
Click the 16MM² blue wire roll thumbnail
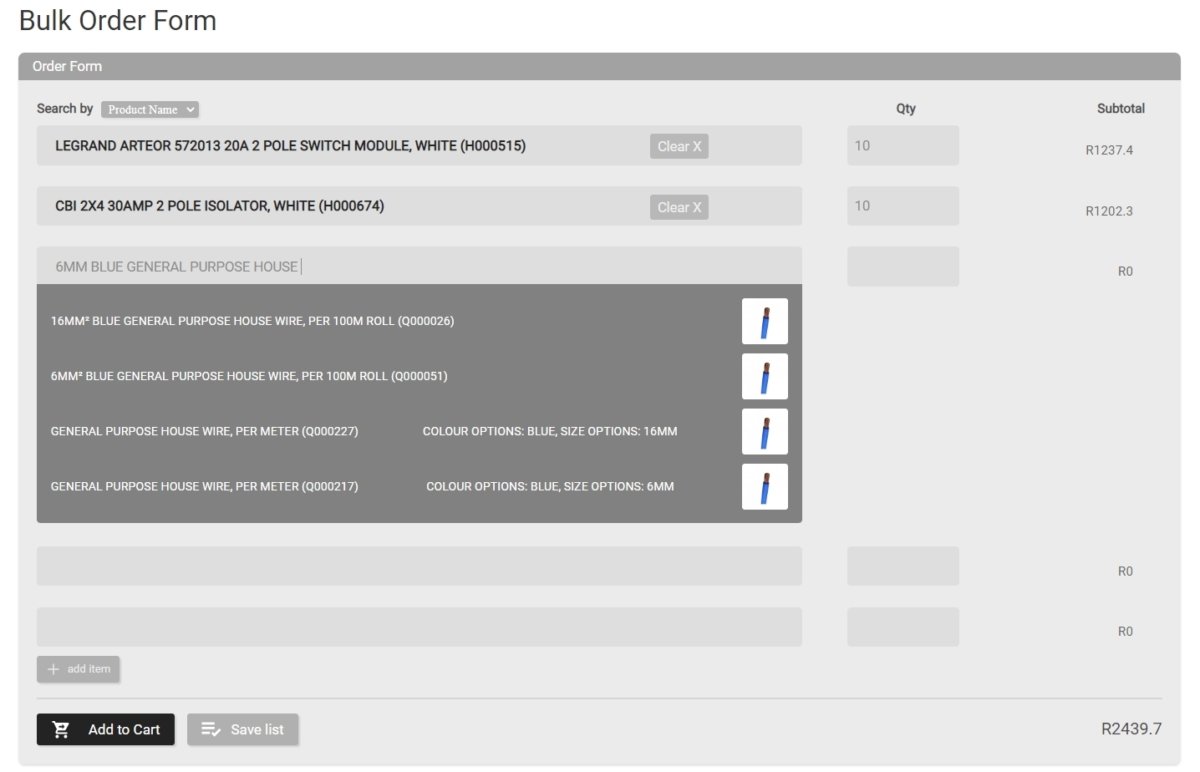764,322
